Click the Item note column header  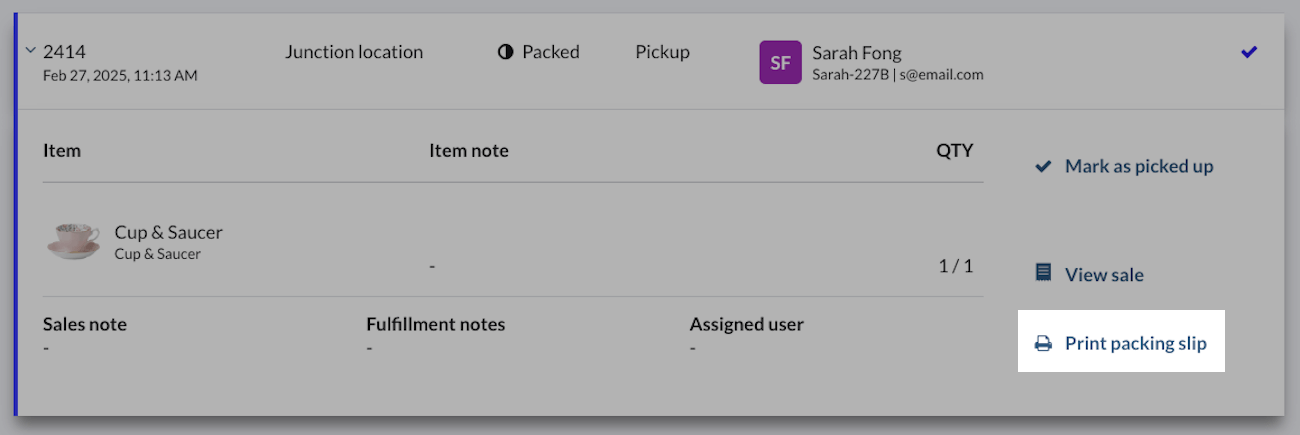coord(468,151)
